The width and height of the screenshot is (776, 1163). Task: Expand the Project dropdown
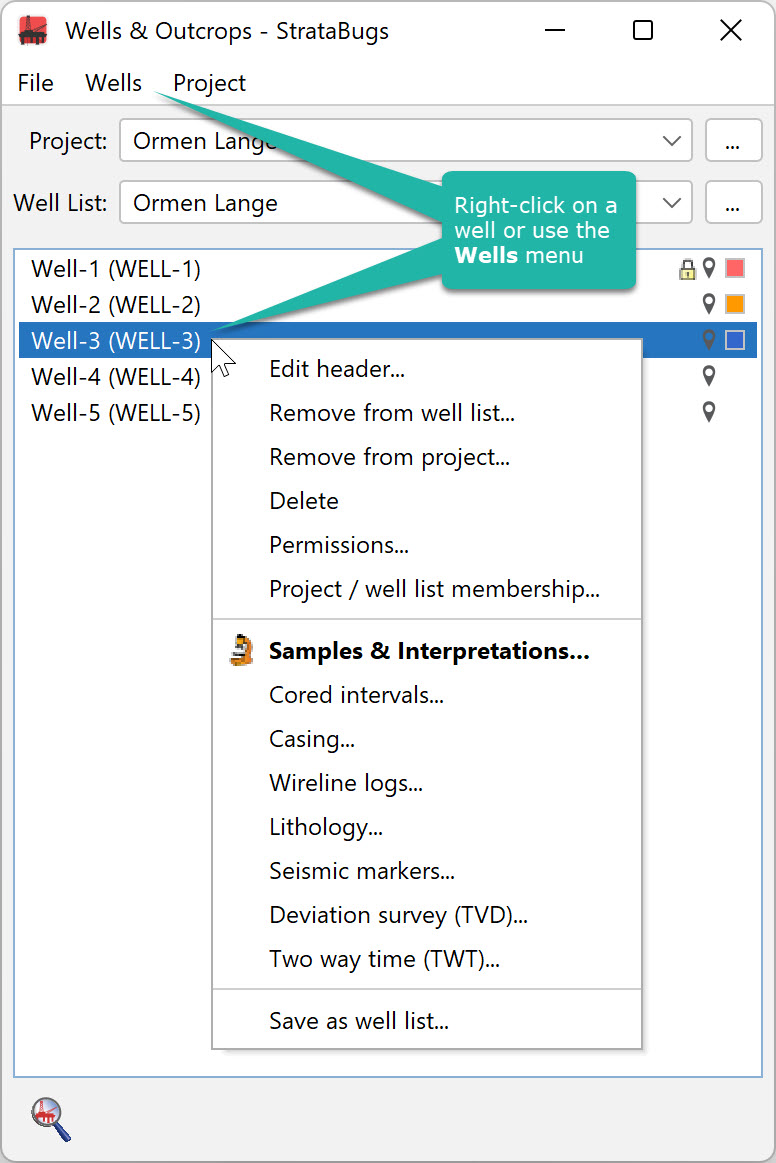coord(671,140)
